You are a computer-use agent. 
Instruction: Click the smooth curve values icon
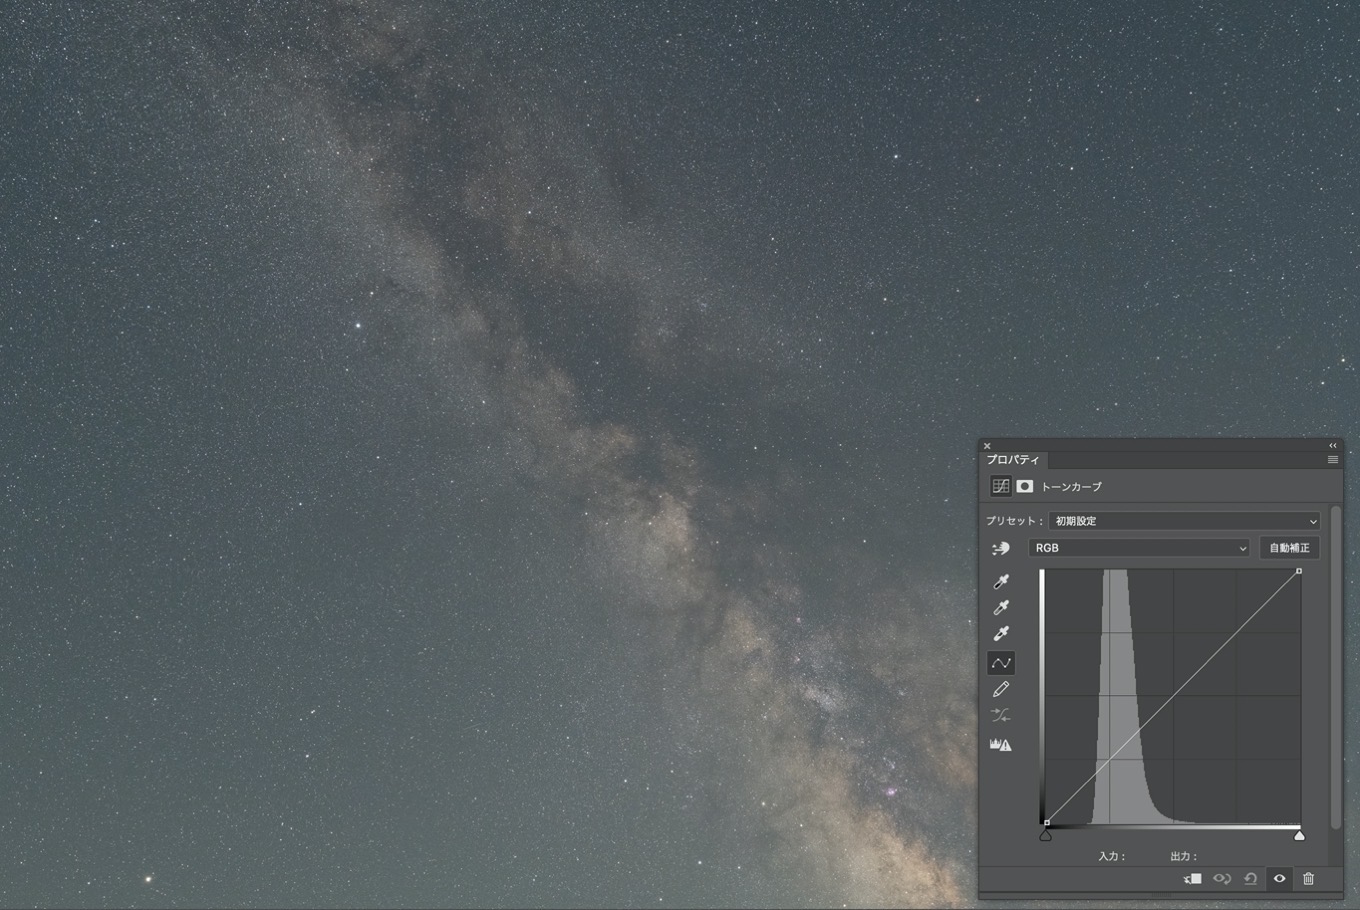(1000, 715)
